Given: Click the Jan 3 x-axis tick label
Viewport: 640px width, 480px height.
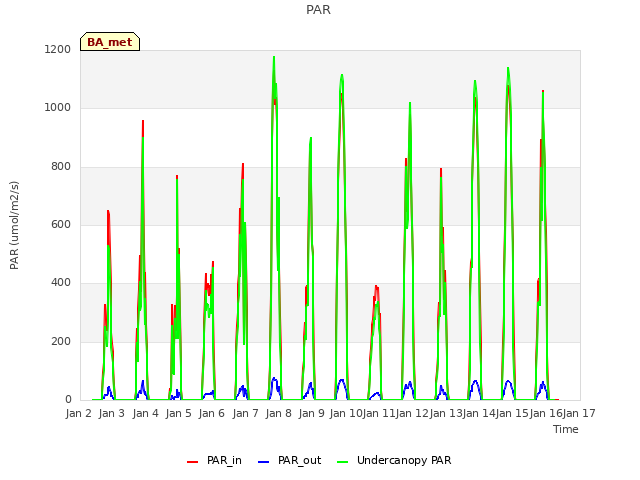Looking at the screenshot, I should pos(112,413).
